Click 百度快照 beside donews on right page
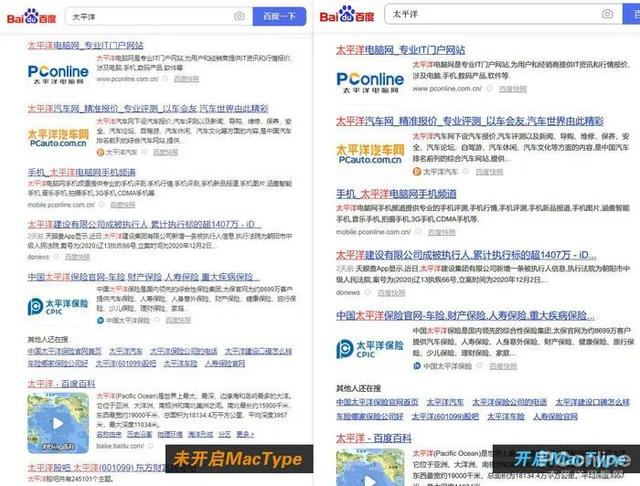The width and height of the screenshot is (640, 486). coord(391,293)
